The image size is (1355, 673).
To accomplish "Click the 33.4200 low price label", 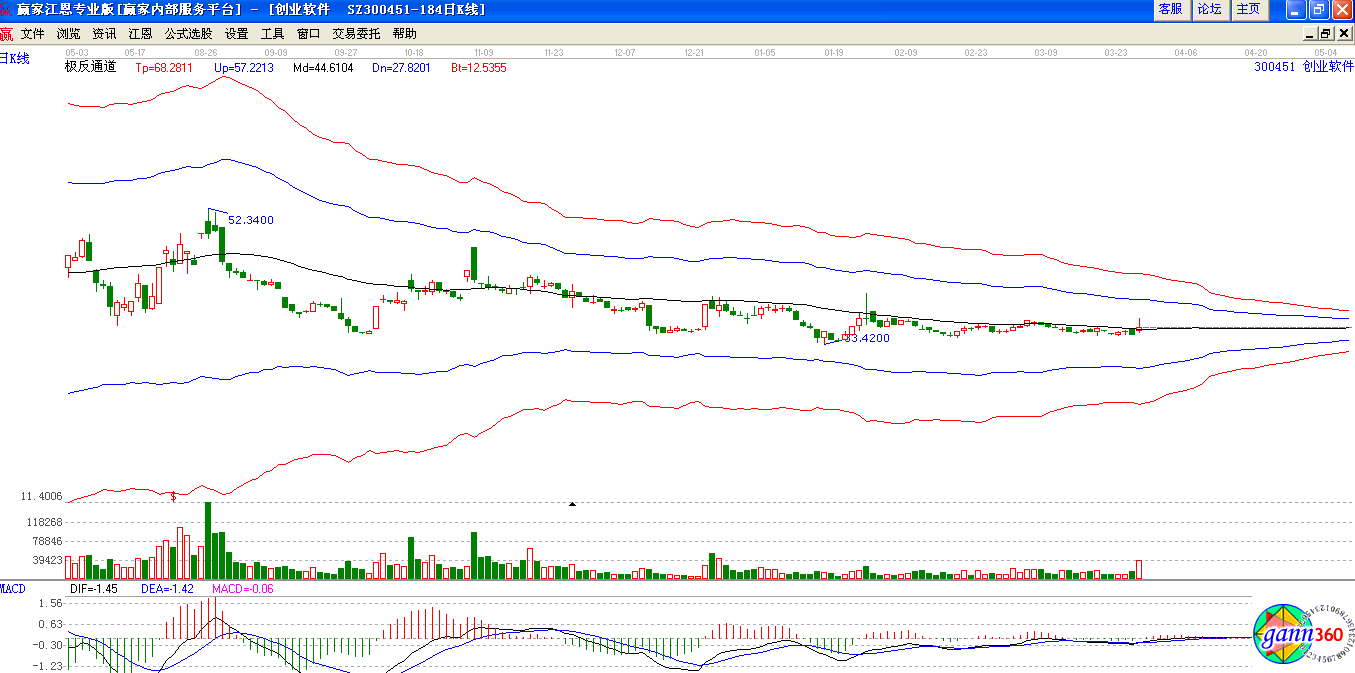I will pyautogui.click(x=866, y=338).
